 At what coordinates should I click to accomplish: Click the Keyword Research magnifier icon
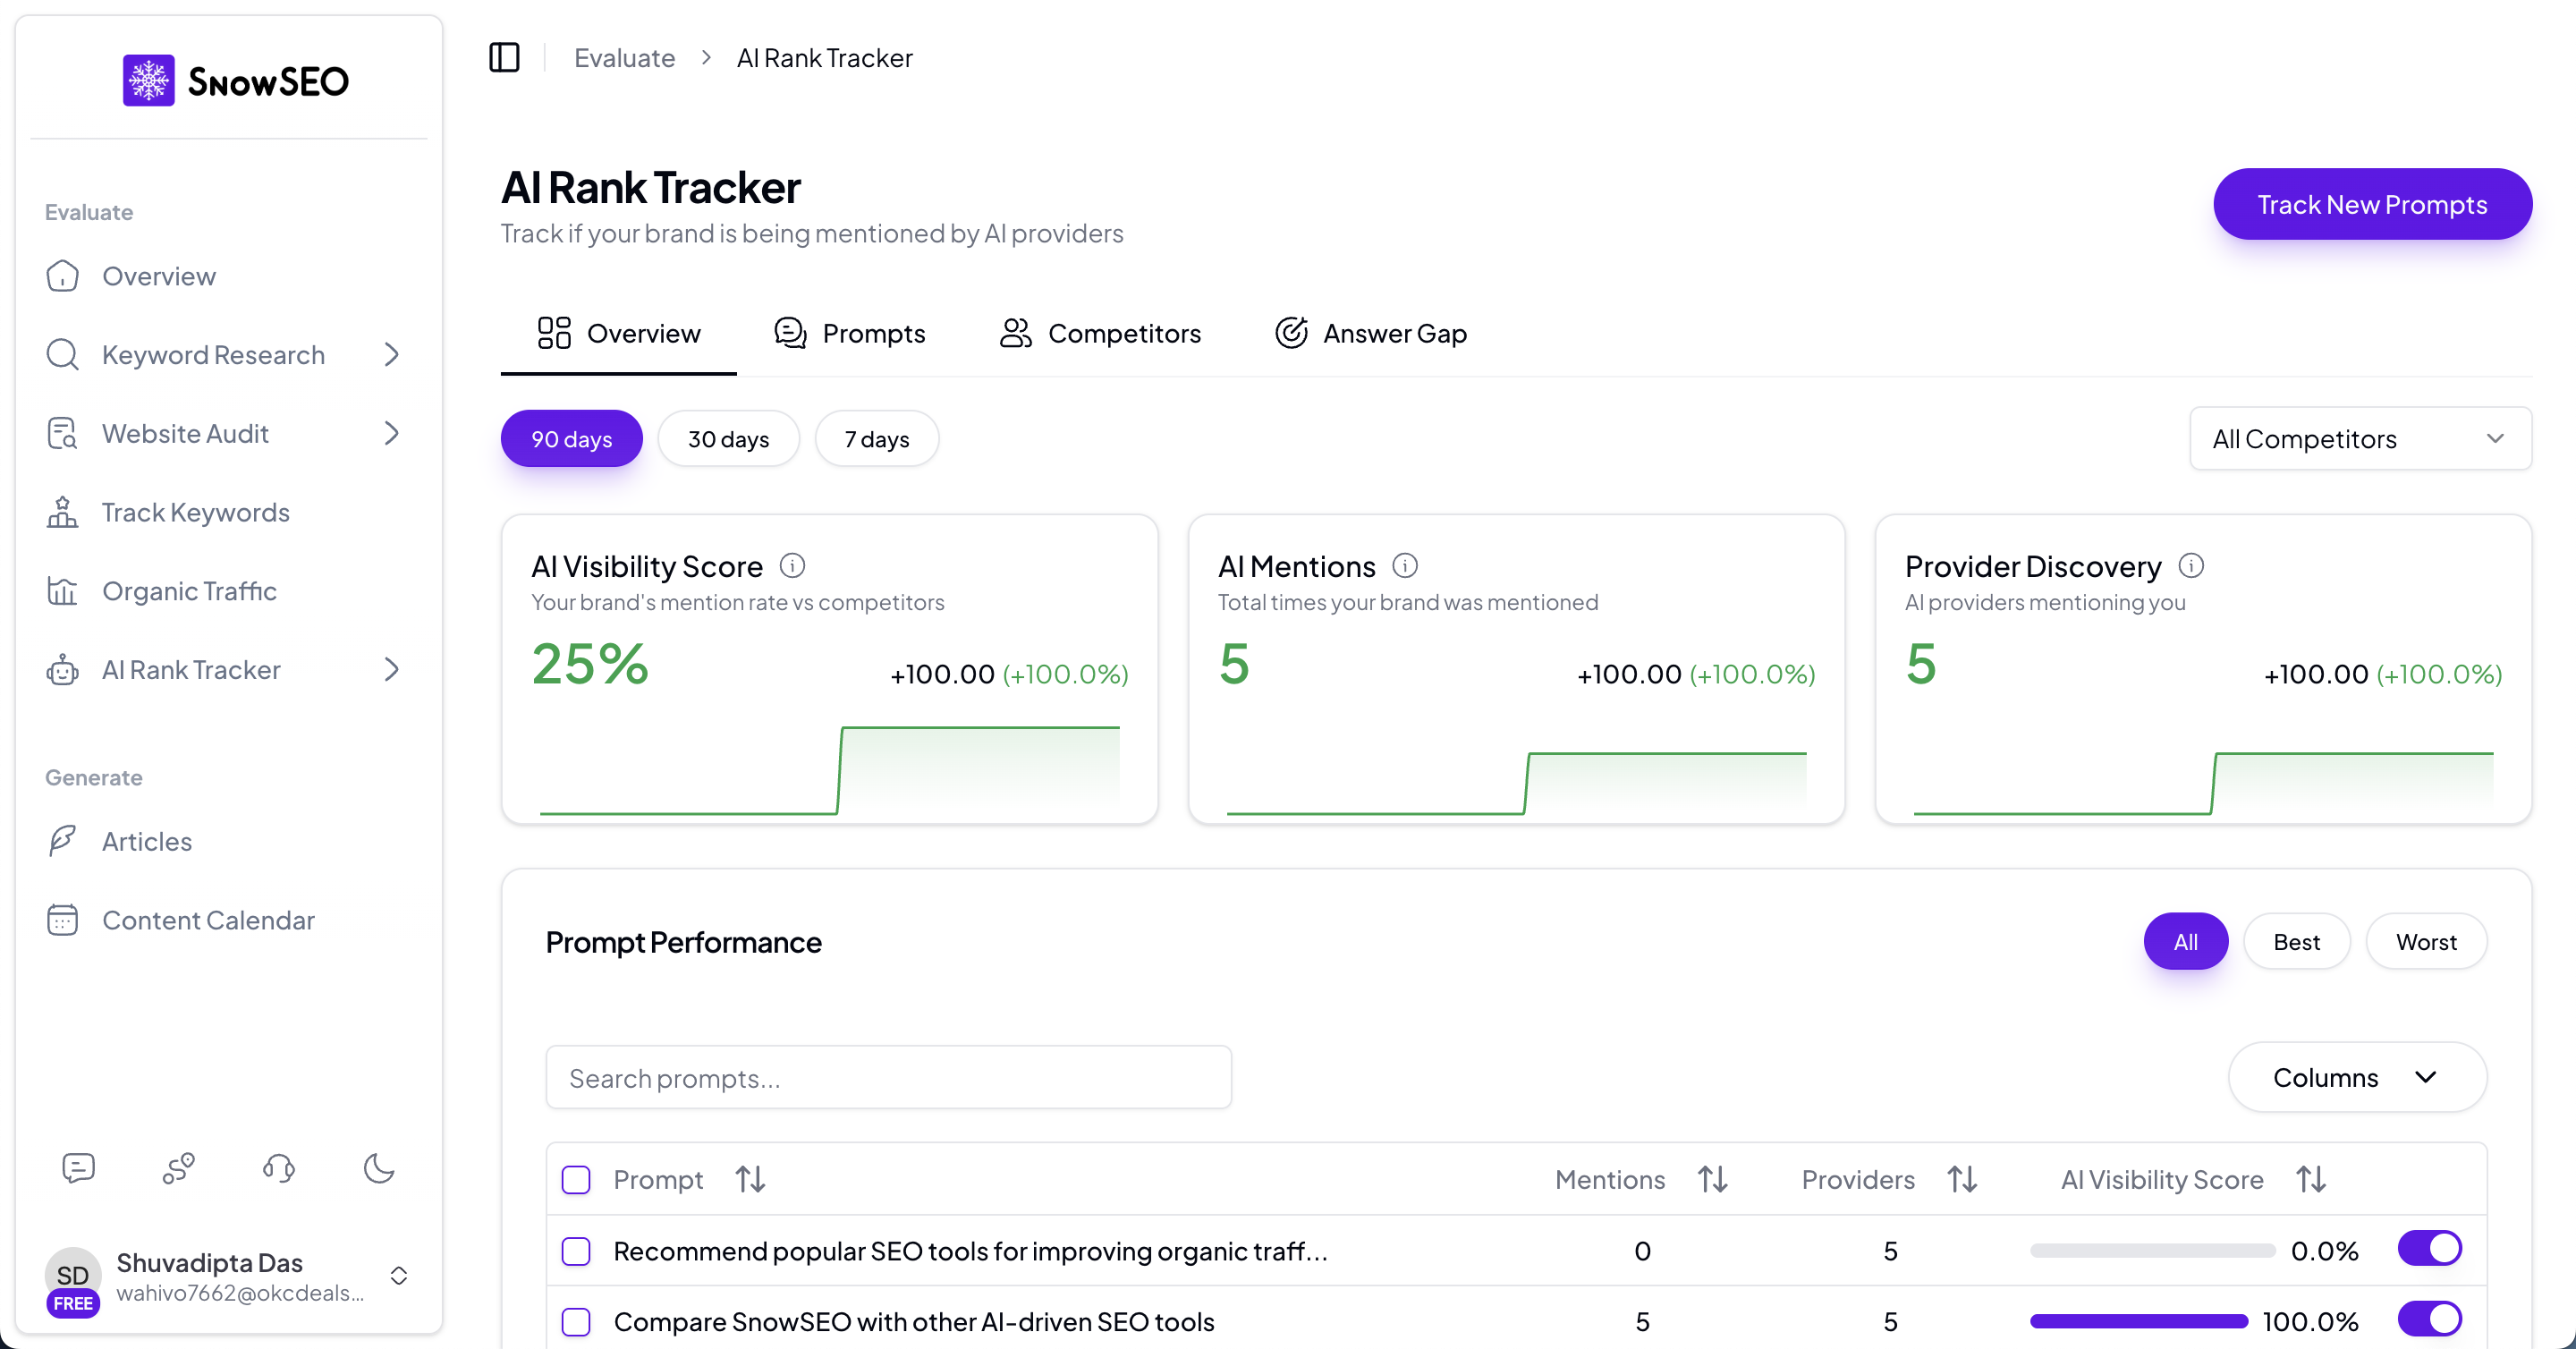(62, 354)
